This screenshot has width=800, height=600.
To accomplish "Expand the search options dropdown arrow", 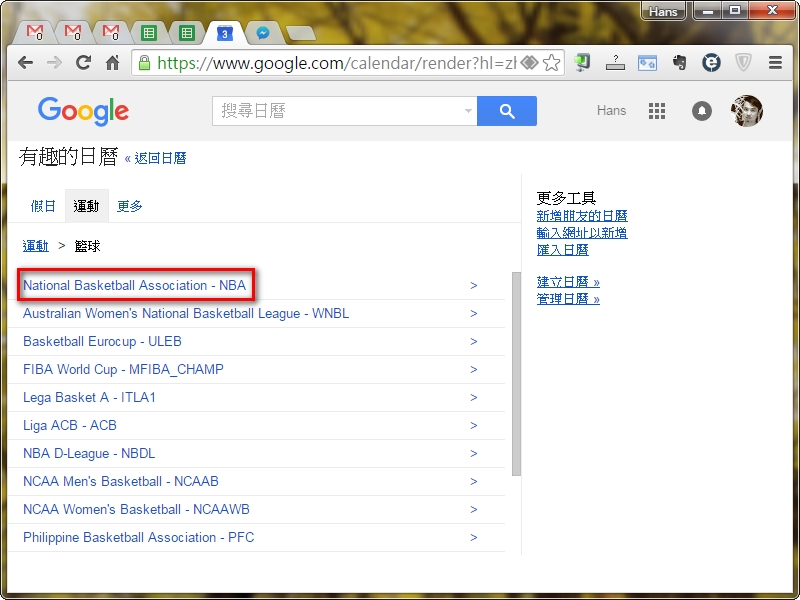I will click(x=468, y=111).
